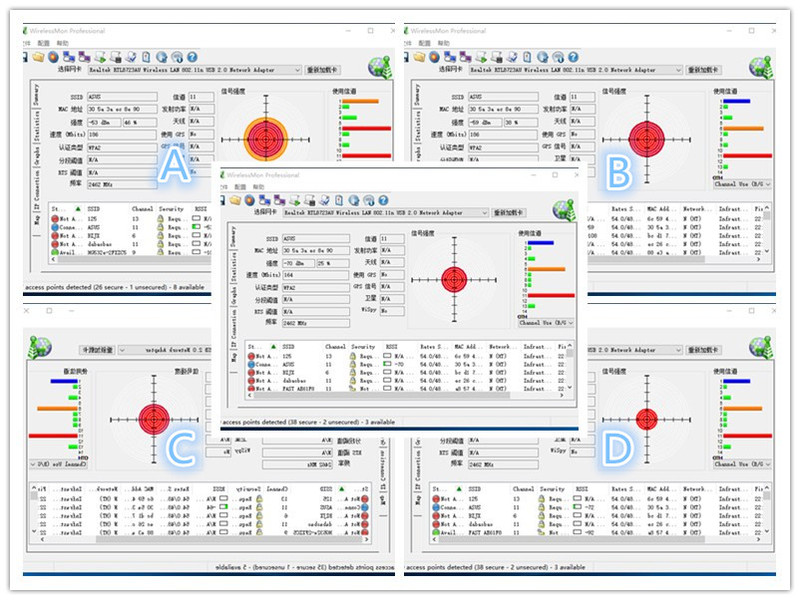Open 配置 menu in window B
The height and width of the screenshot is (600, 800).
(x=424, y=43)
